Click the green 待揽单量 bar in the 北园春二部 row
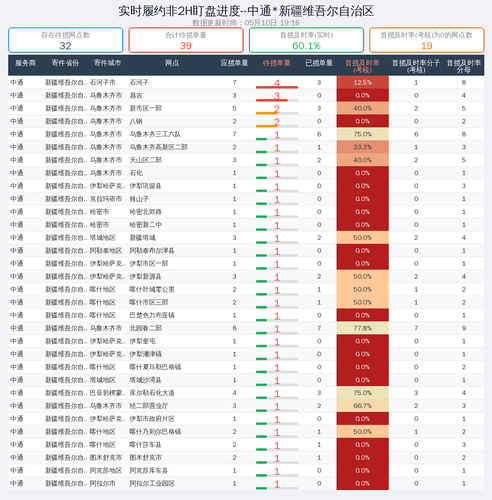Screen dimensions: 492x500 (261, 333)
